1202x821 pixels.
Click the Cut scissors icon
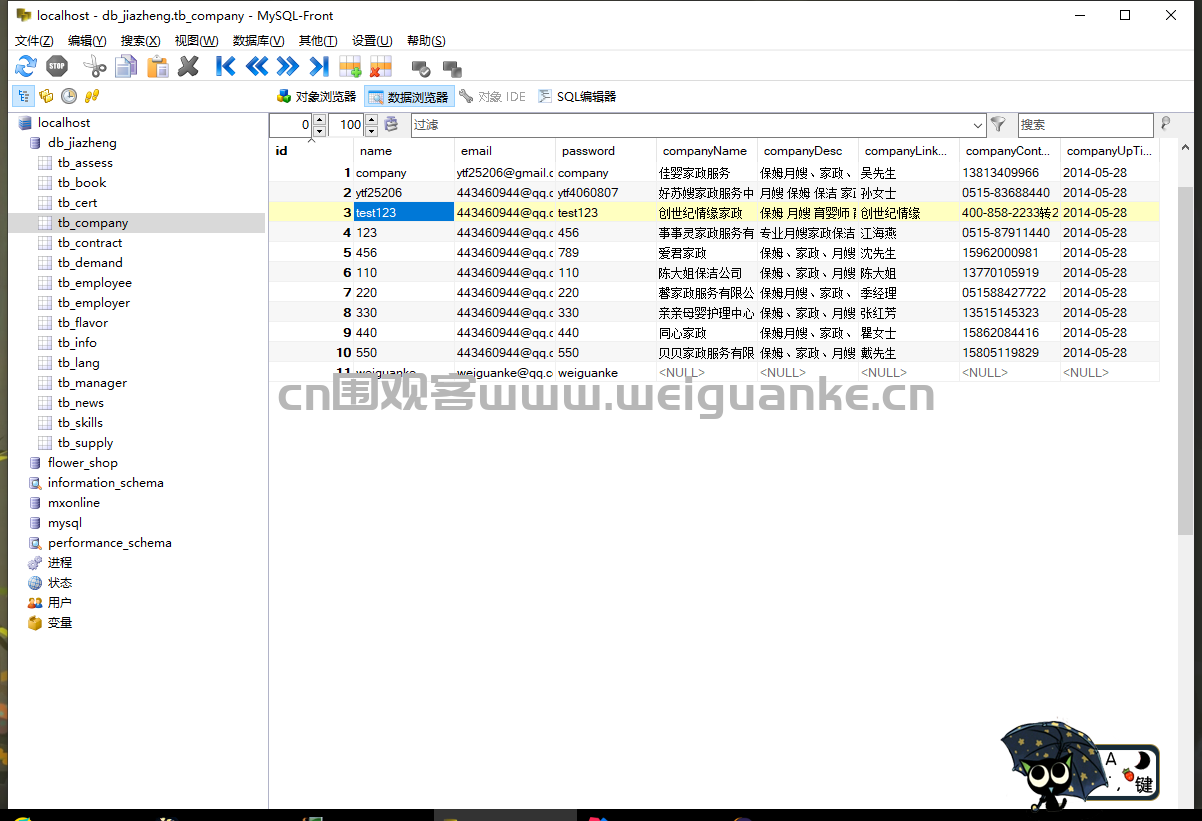pyautogui.click(x=95, y=67)
